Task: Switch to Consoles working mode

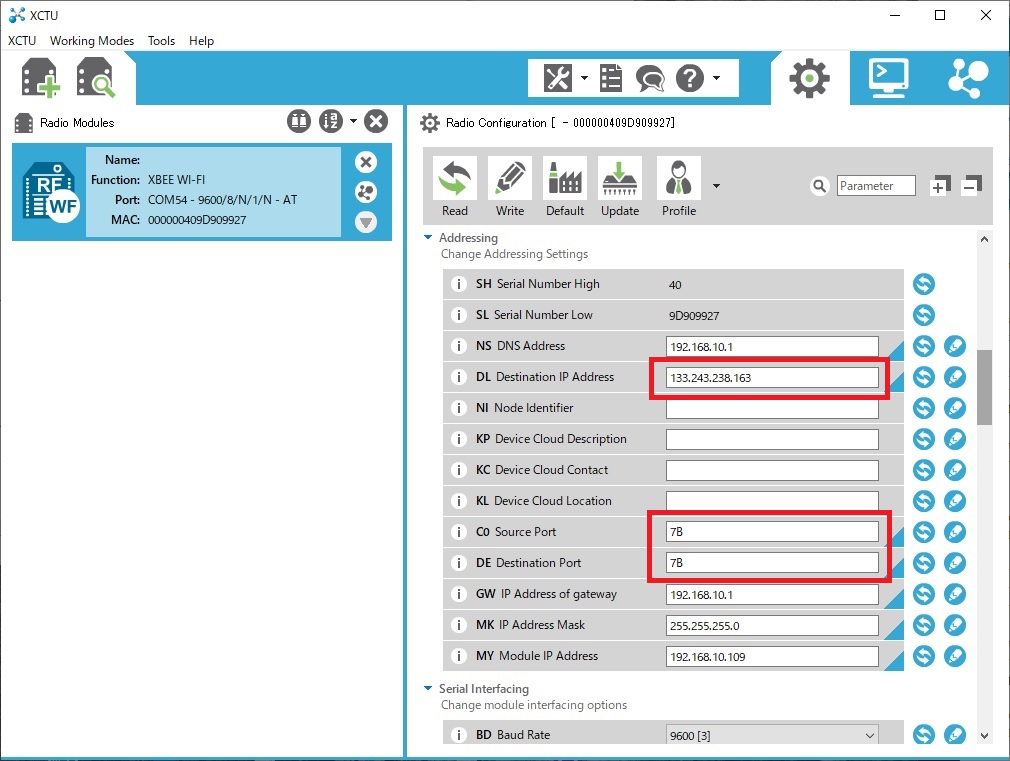Action: point(888,77)
